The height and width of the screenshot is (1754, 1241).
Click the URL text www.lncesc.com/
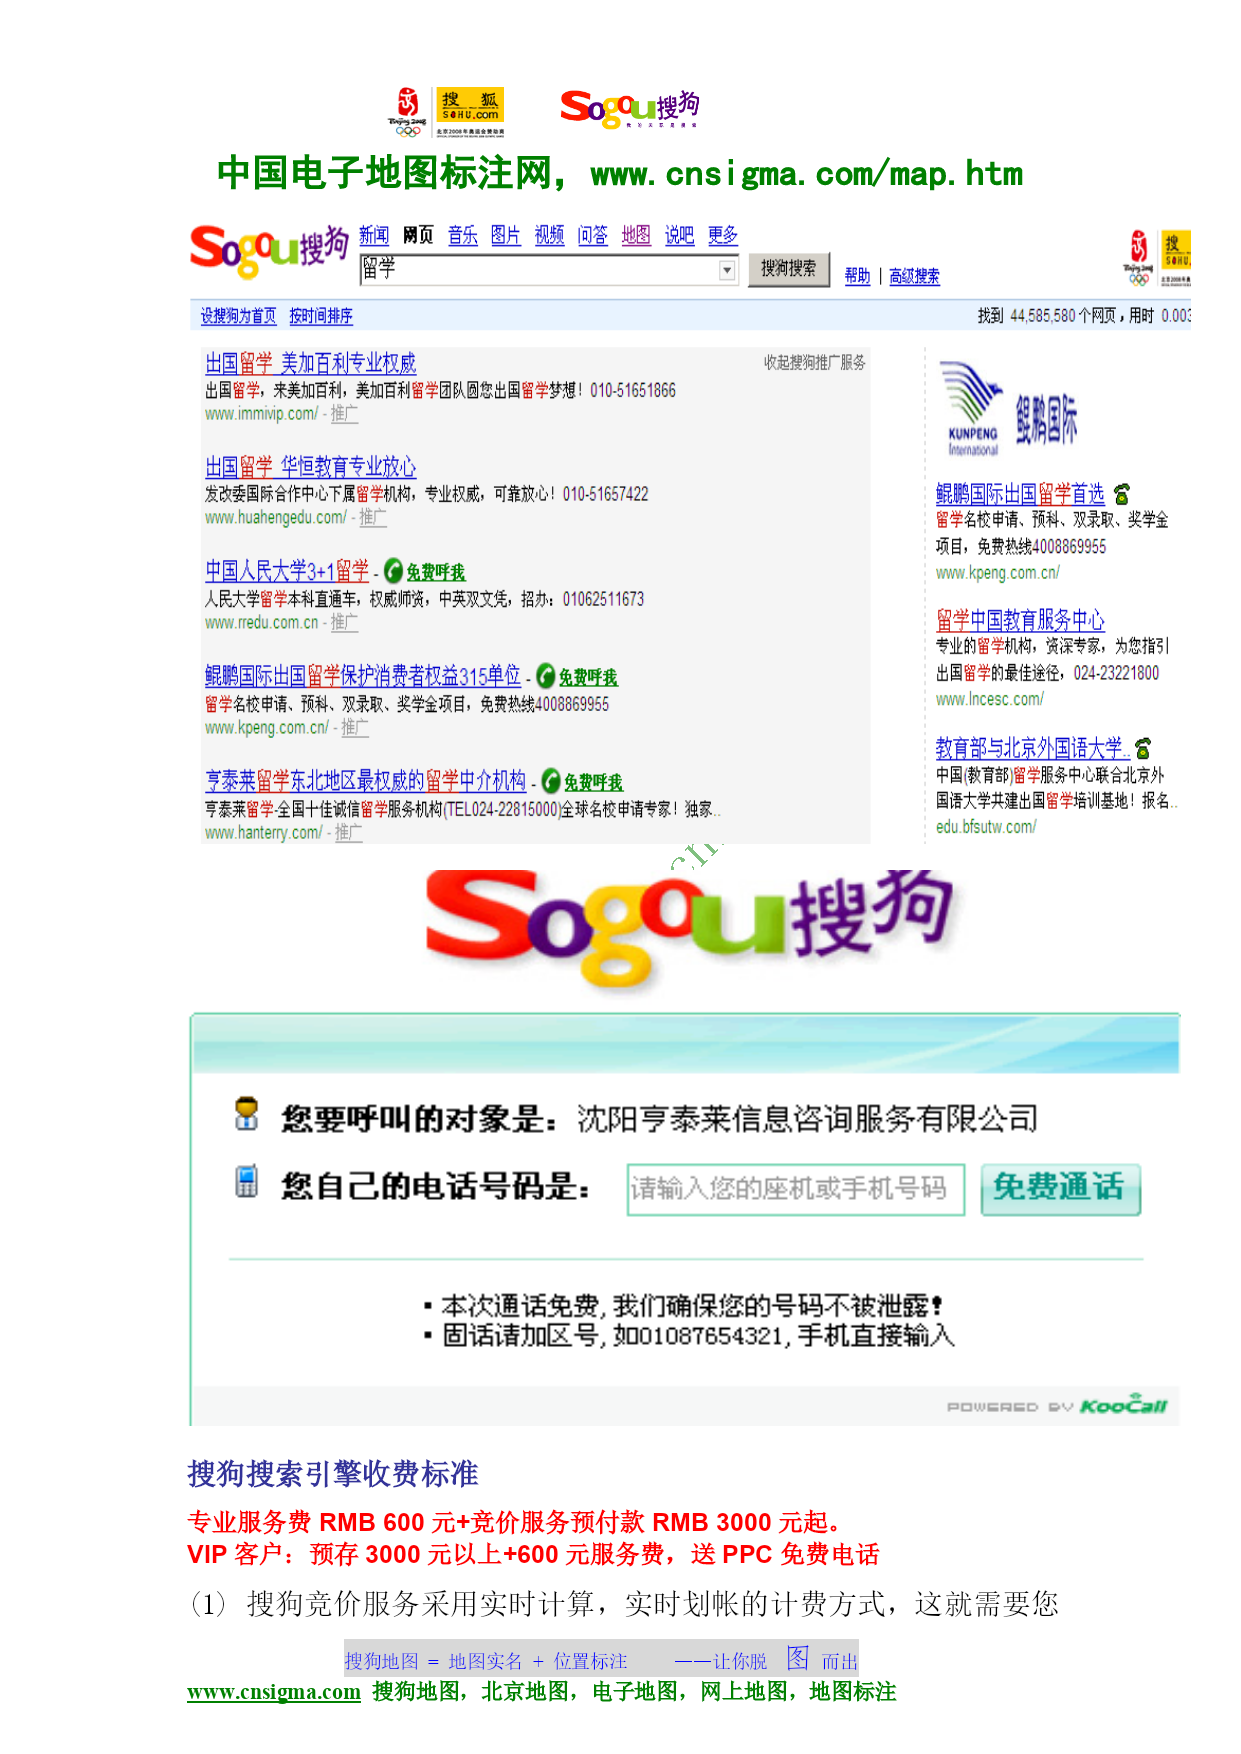(990, 700)
